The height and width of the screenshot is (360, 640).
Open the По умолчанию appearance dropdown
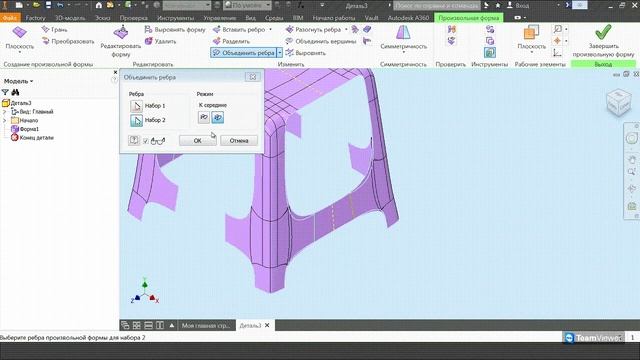coord(247,5)
